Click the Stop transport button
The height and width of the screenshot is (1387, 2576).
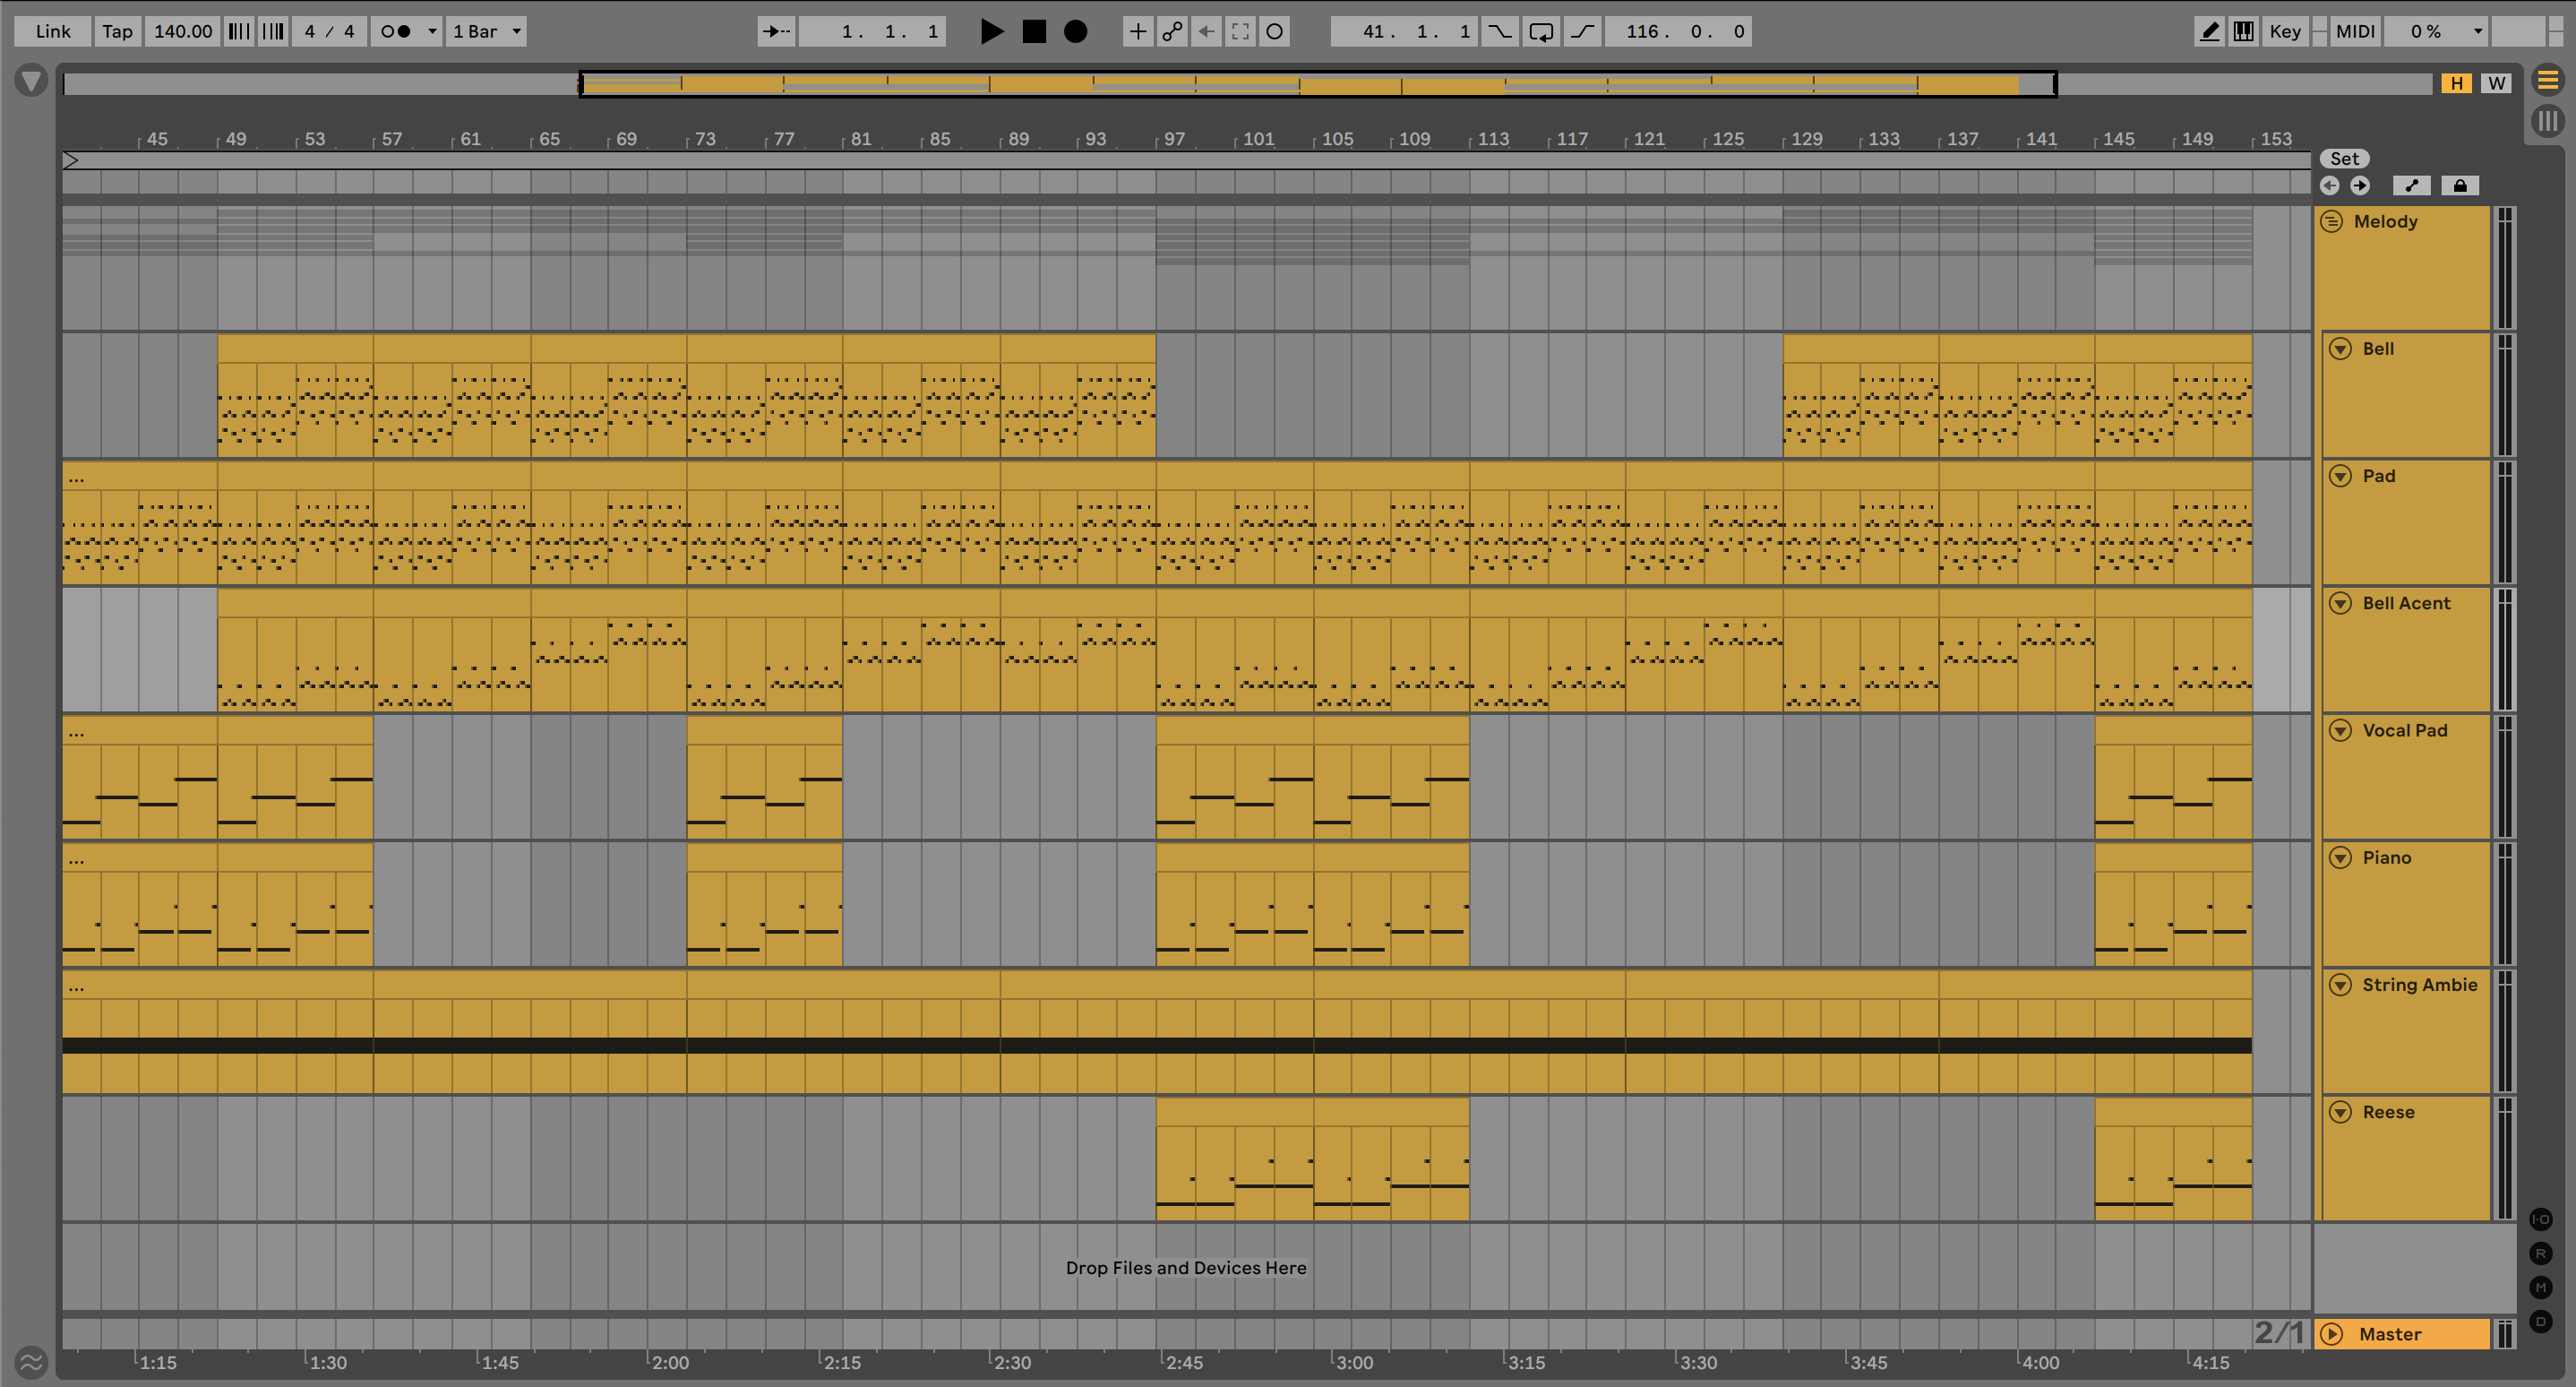[x=1034, y=31]
